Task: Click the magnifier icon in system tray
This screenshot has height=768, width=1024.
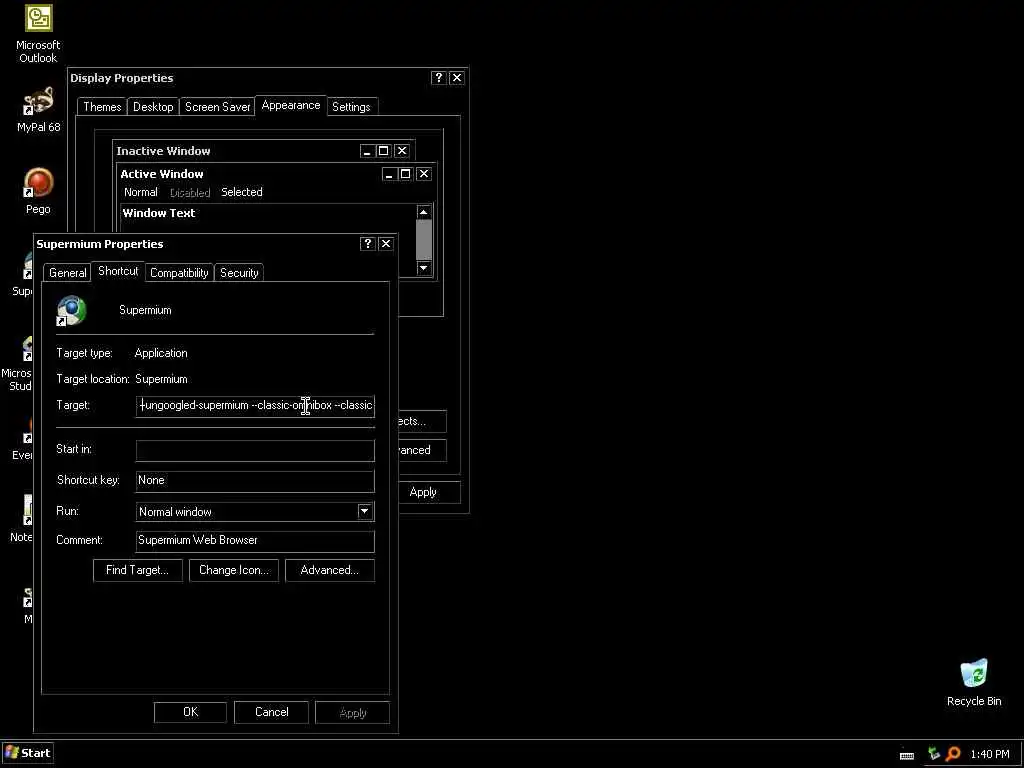Action: [953, 754]
